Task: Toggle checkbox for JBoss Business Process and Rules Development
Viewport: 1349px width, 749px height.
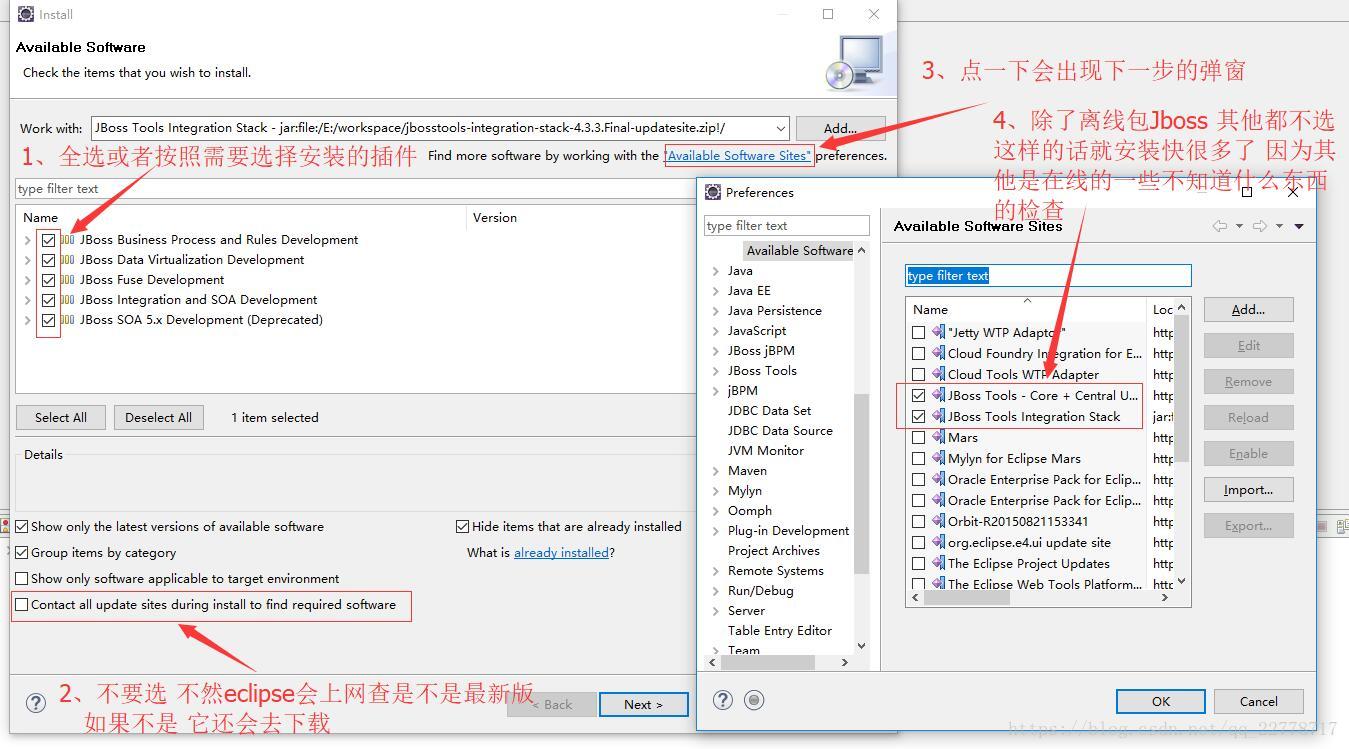Action: point(48,240)
